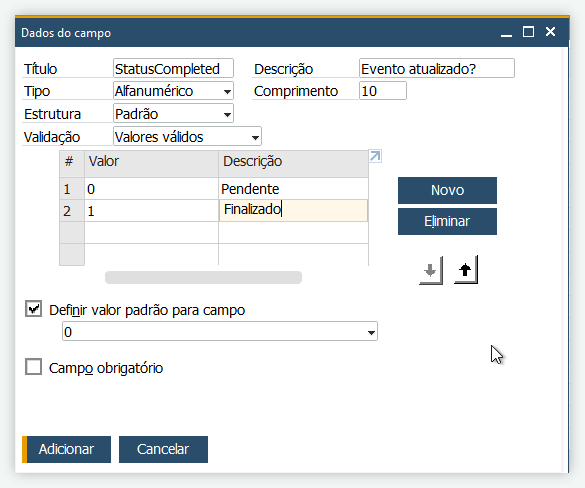
Task: Expand the Validação dropdown with Valores válidos
Action: point(187,137)
